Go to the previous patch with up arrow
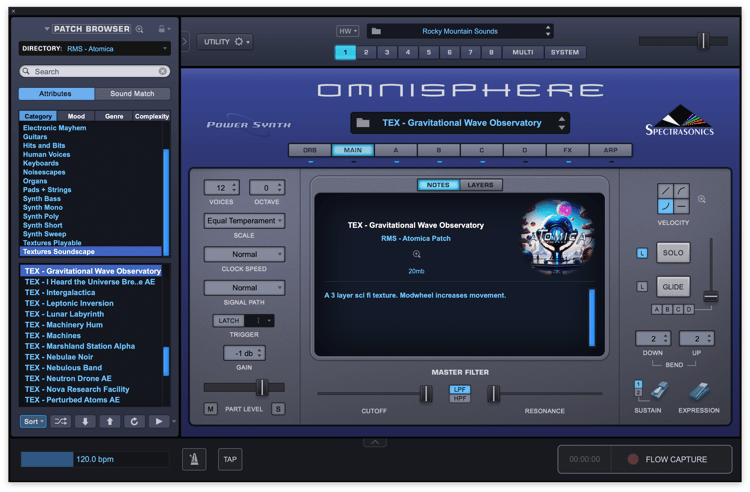 (x=110, y=421)
